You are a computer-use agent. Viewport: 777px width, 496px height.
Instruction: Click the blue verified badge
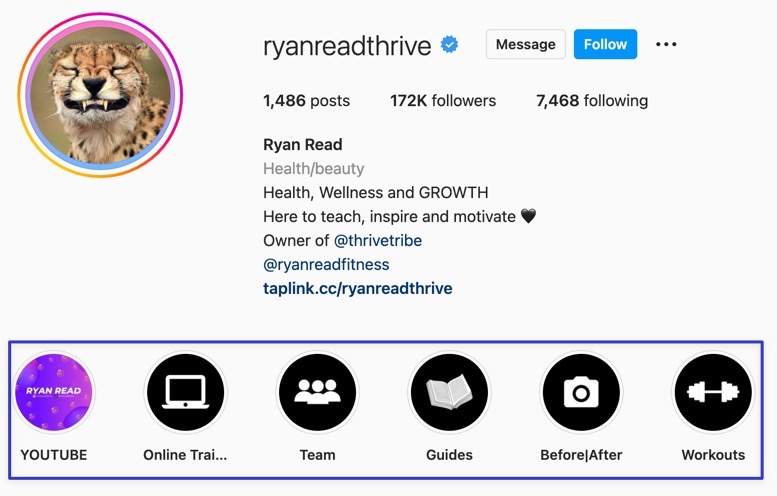coord(449,45)
